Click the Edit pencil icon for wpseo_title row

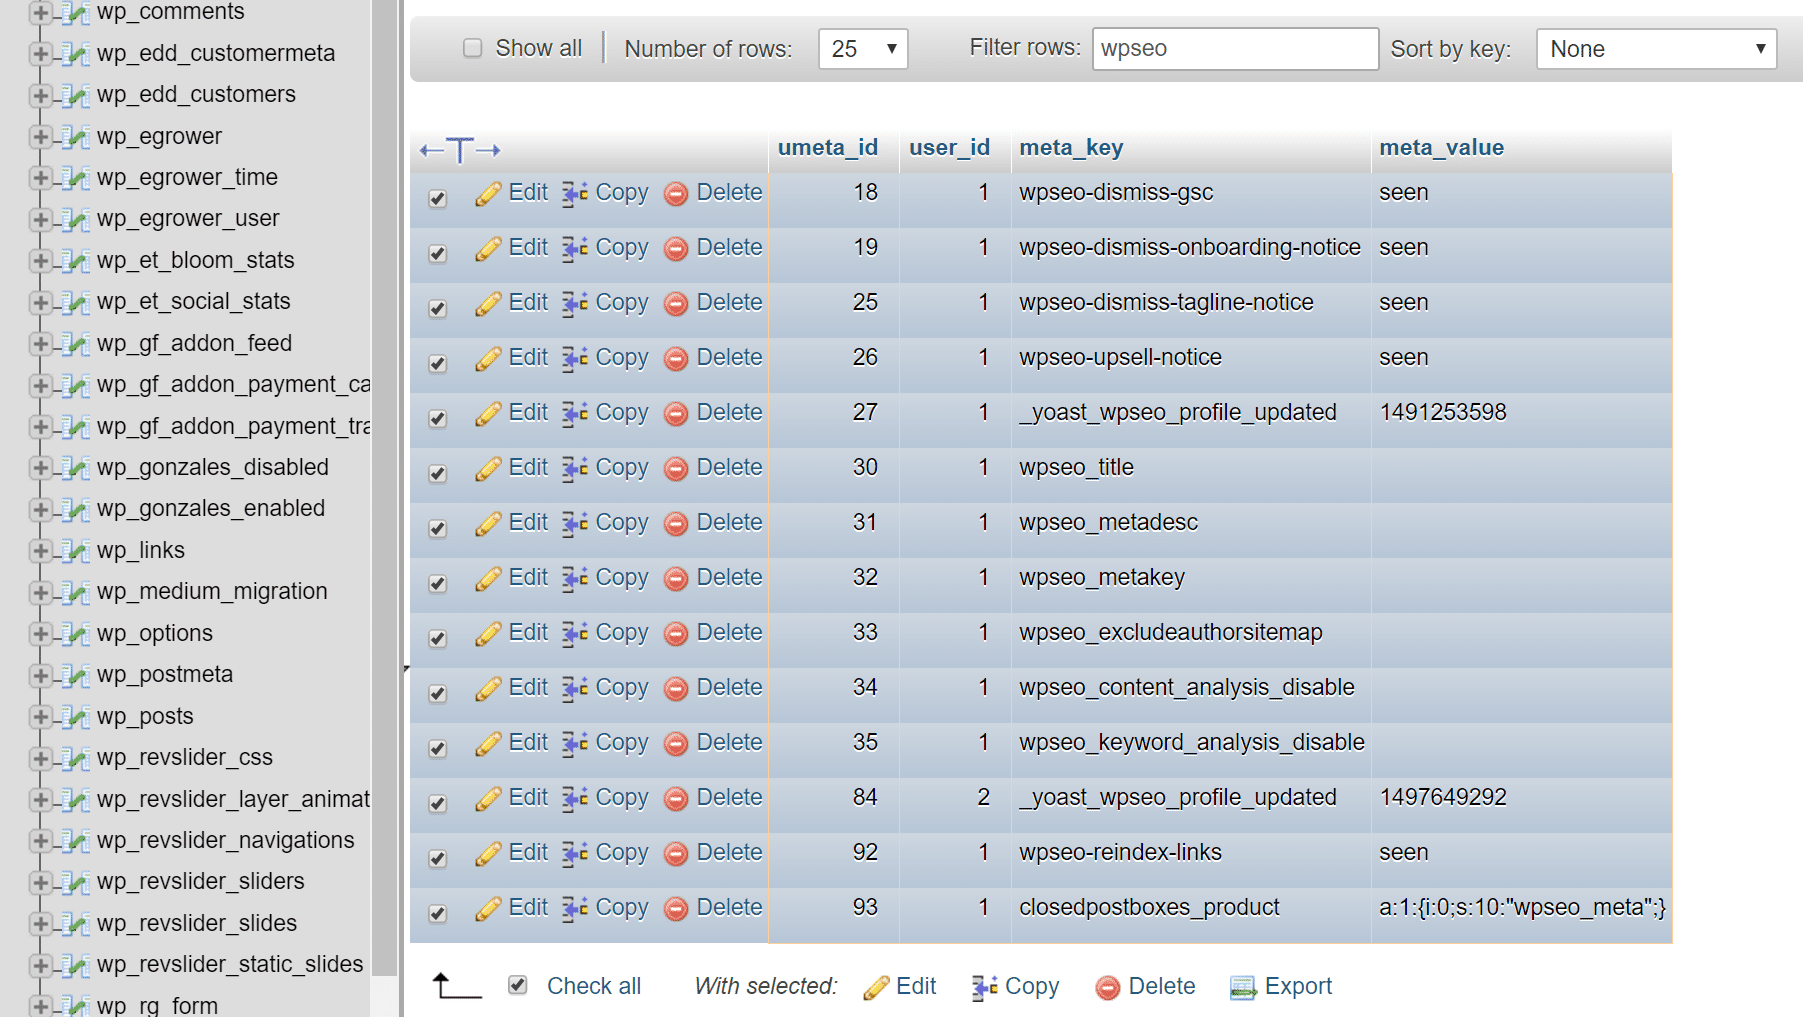(x=489, y=467)
